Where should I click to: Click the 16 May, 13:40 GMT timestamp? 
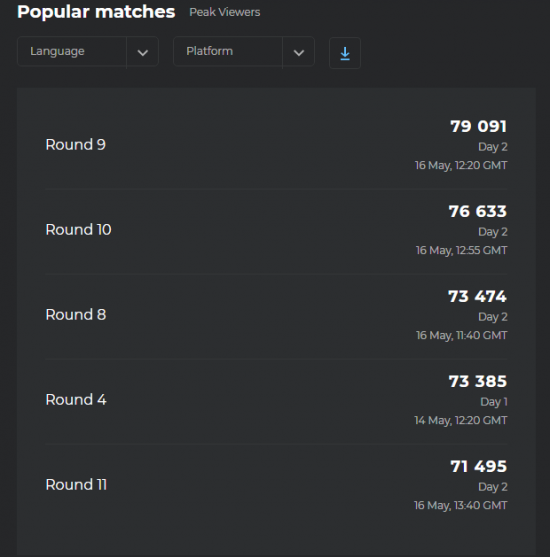point(461,505)
